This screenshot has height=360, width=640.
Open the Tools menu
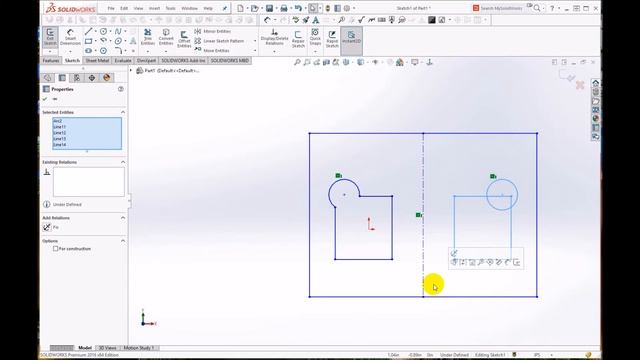[170, 8]
